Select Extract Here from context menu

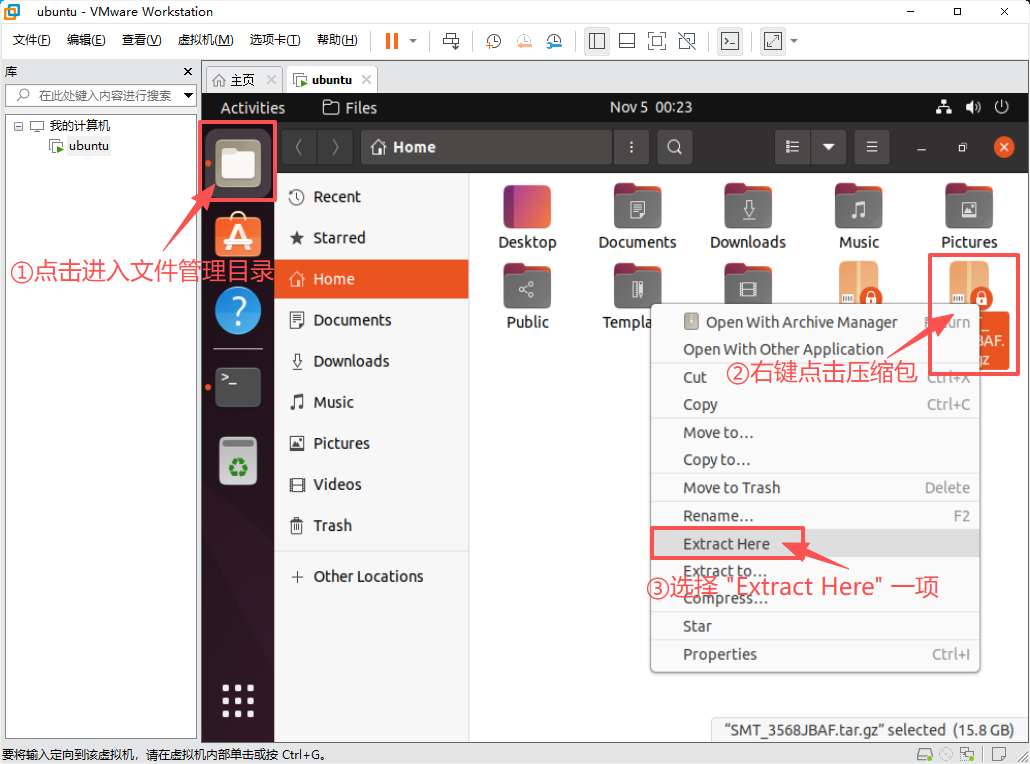point(726,544)
